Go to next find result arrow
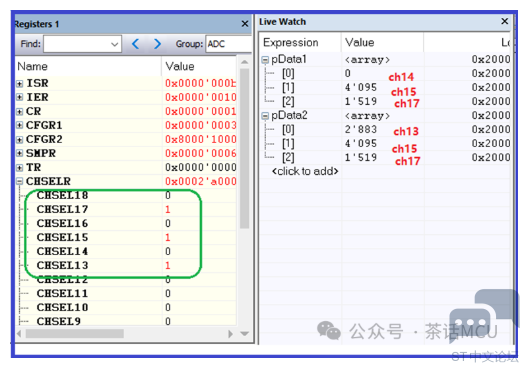The height and width of the screenshot is (372, 528). [x=157, y=44]
